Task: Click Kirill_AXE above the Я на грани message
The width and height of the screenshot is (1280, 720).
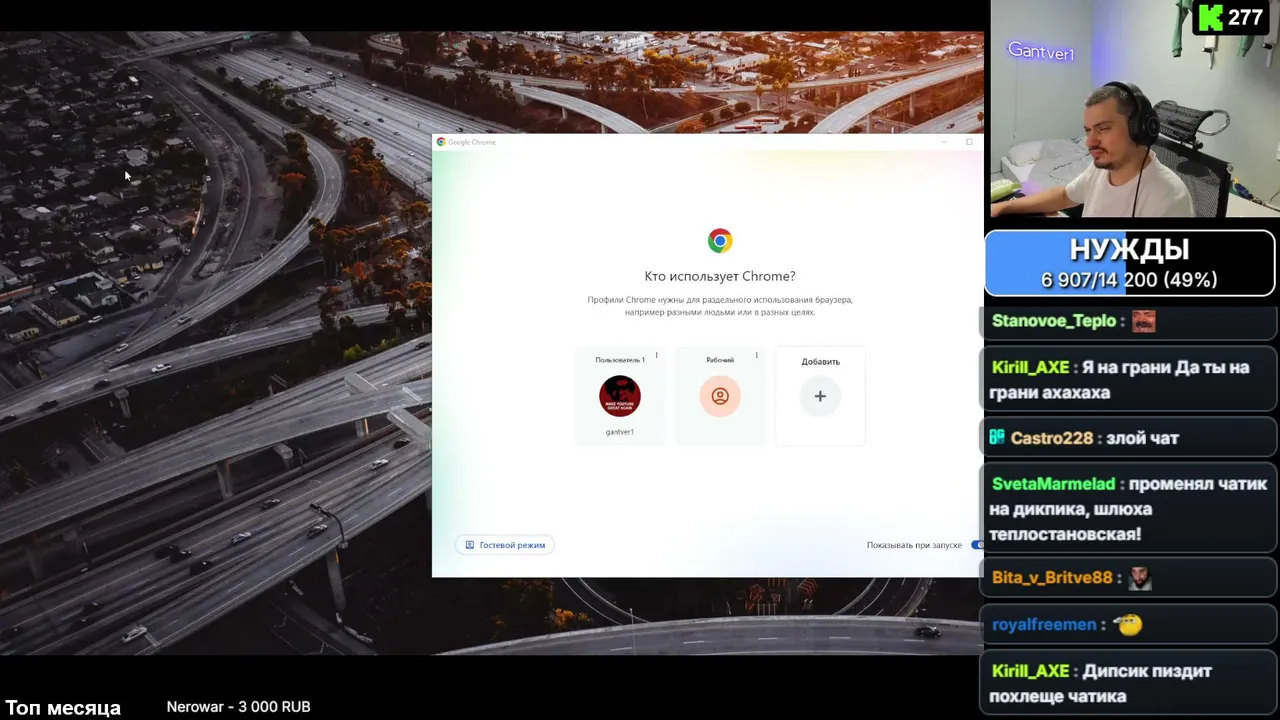Action: click(x=1031, y=367)
